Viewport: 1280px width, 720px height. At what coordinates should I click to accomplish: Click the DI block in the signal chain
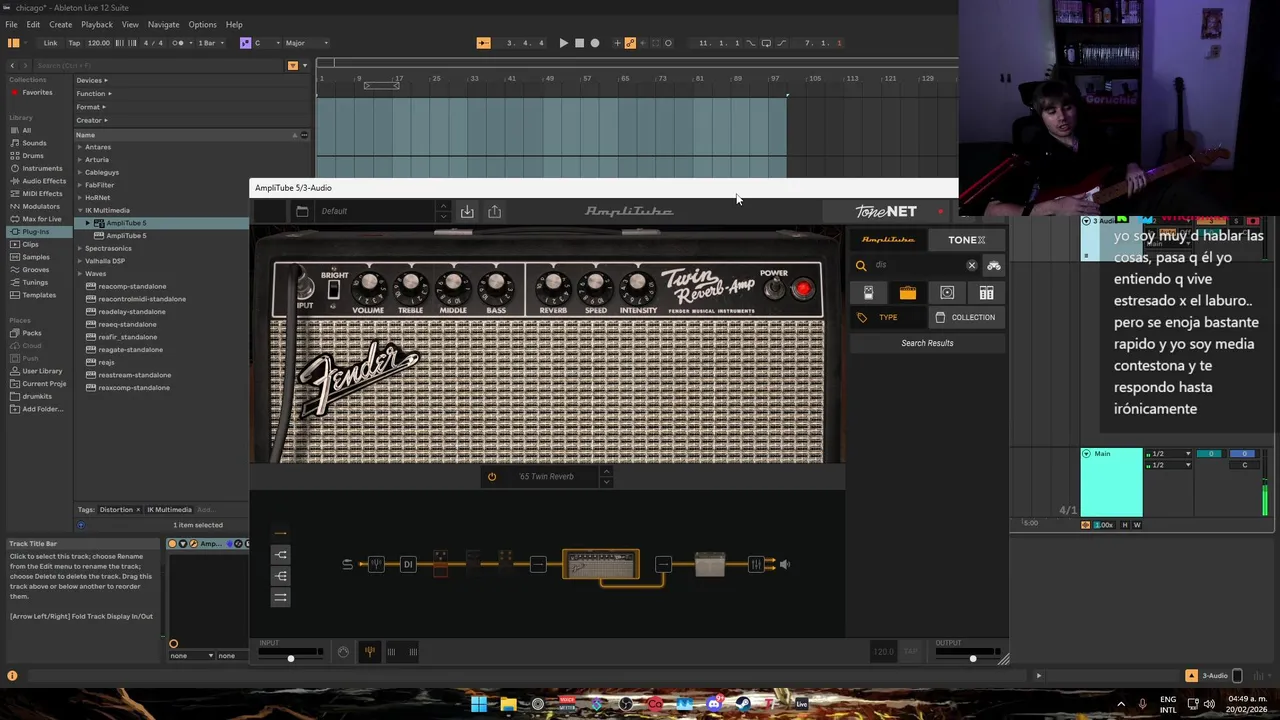point(407,564)
